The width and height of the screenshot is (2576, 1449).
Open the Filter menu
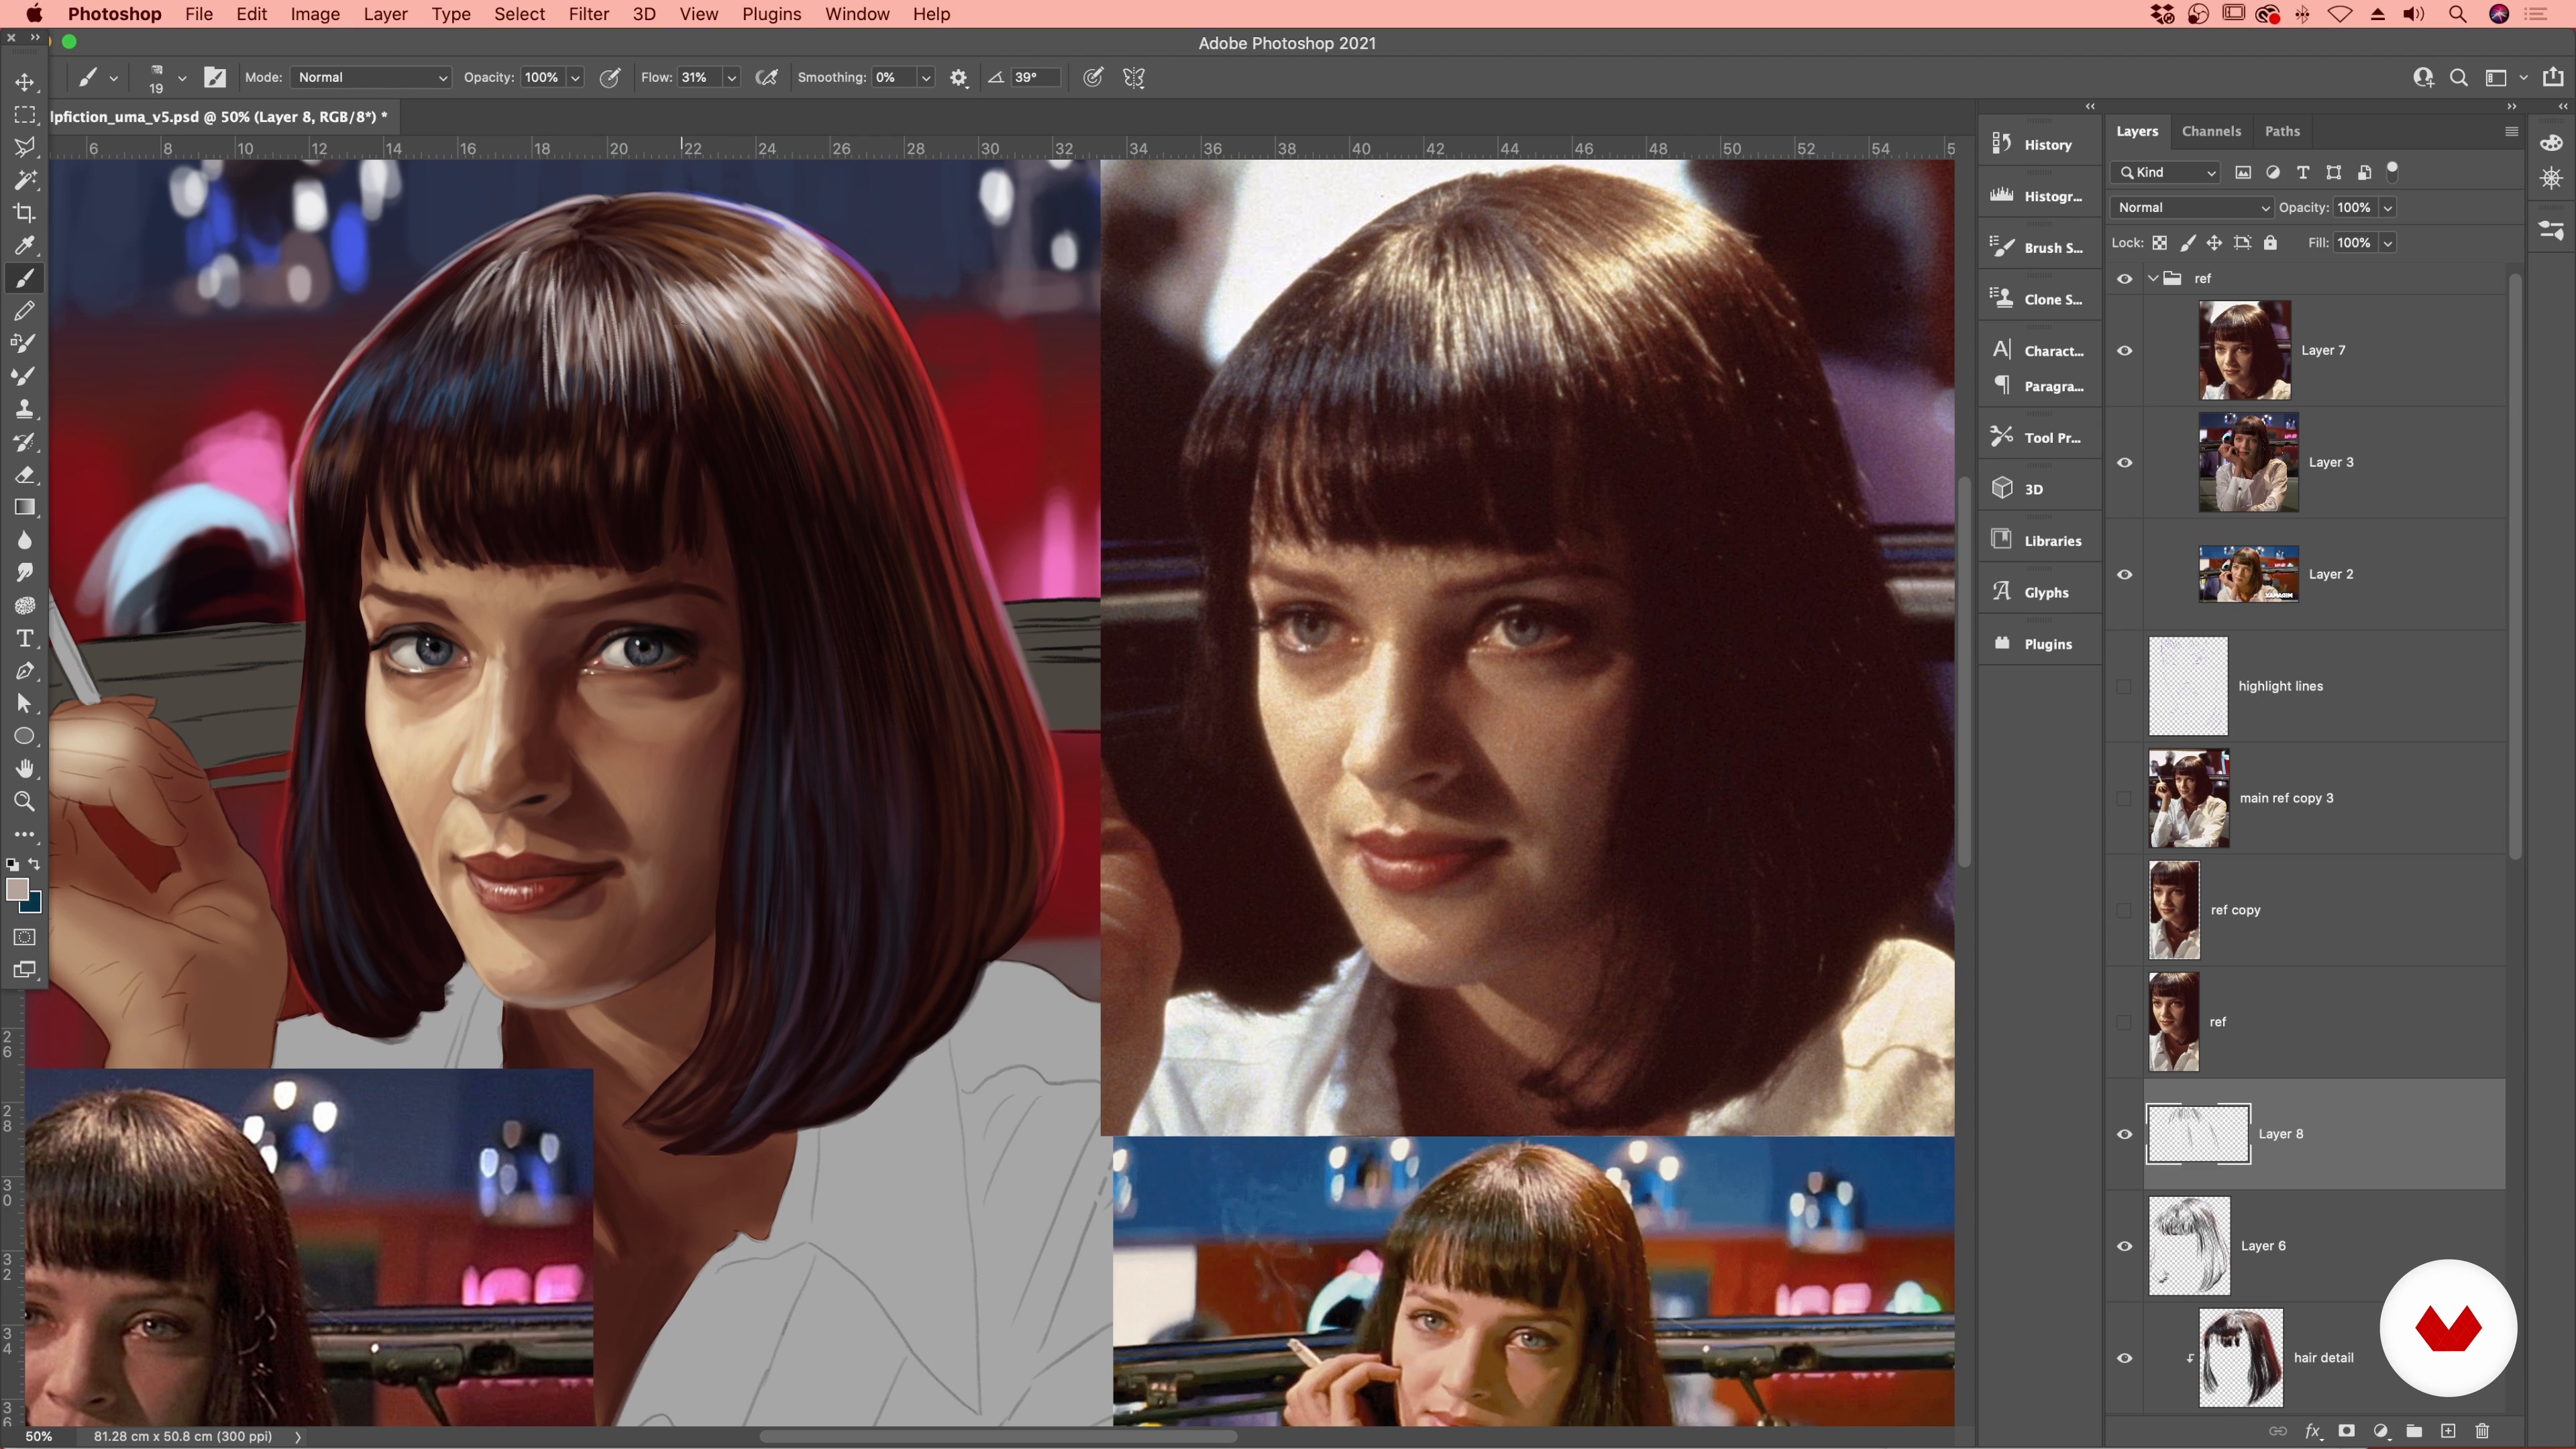[588, 14]
